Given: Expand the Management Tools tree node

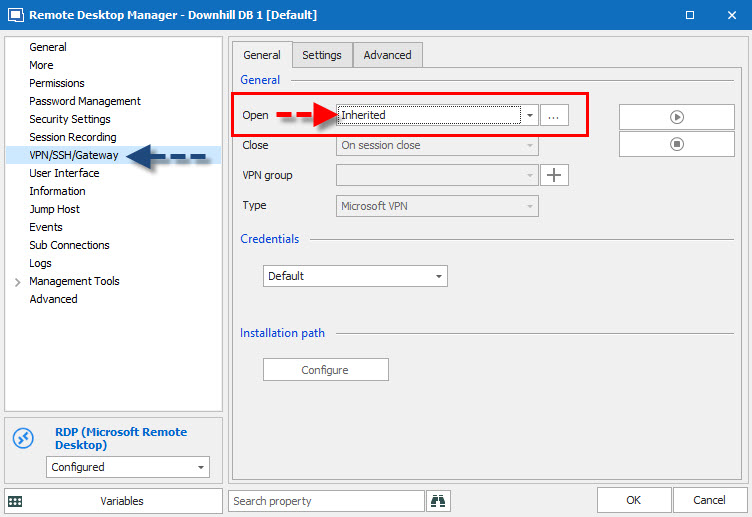Looking at the screenshot, I should point(18,282).
